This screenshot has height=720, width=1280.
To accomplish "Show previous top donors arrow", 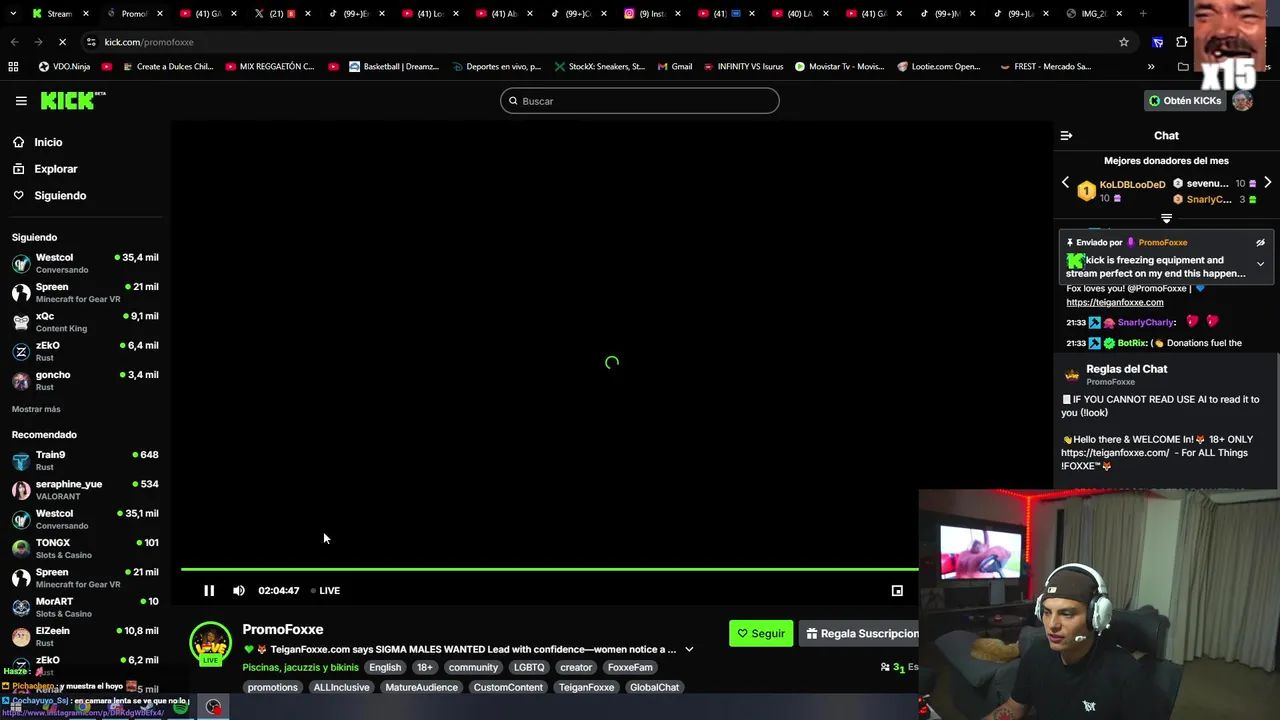I will click(1065, 183).
